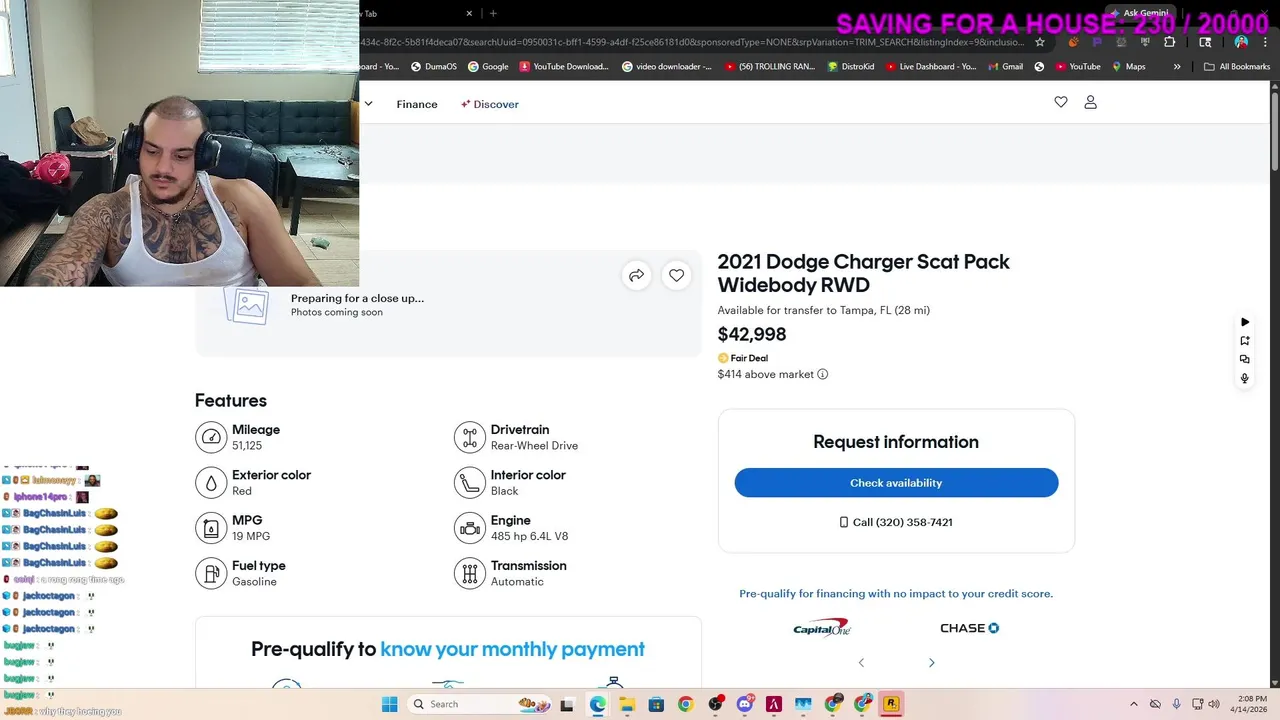Open the video downloader bookmark
The height and width of the screenshot is (720, 1280).
click(x=667, y=67)
